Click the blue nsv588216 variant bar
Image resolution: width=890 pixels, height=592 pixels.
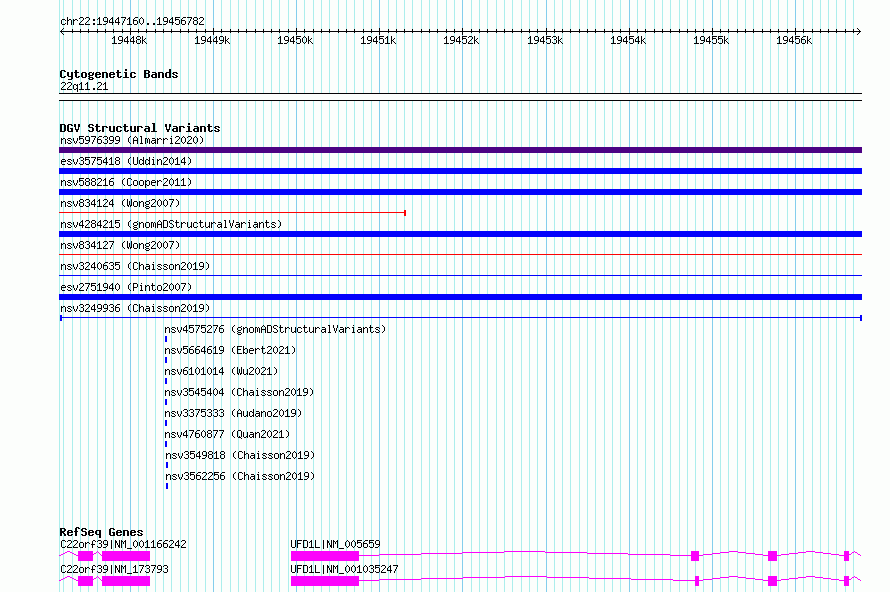[x=460, y=192]
